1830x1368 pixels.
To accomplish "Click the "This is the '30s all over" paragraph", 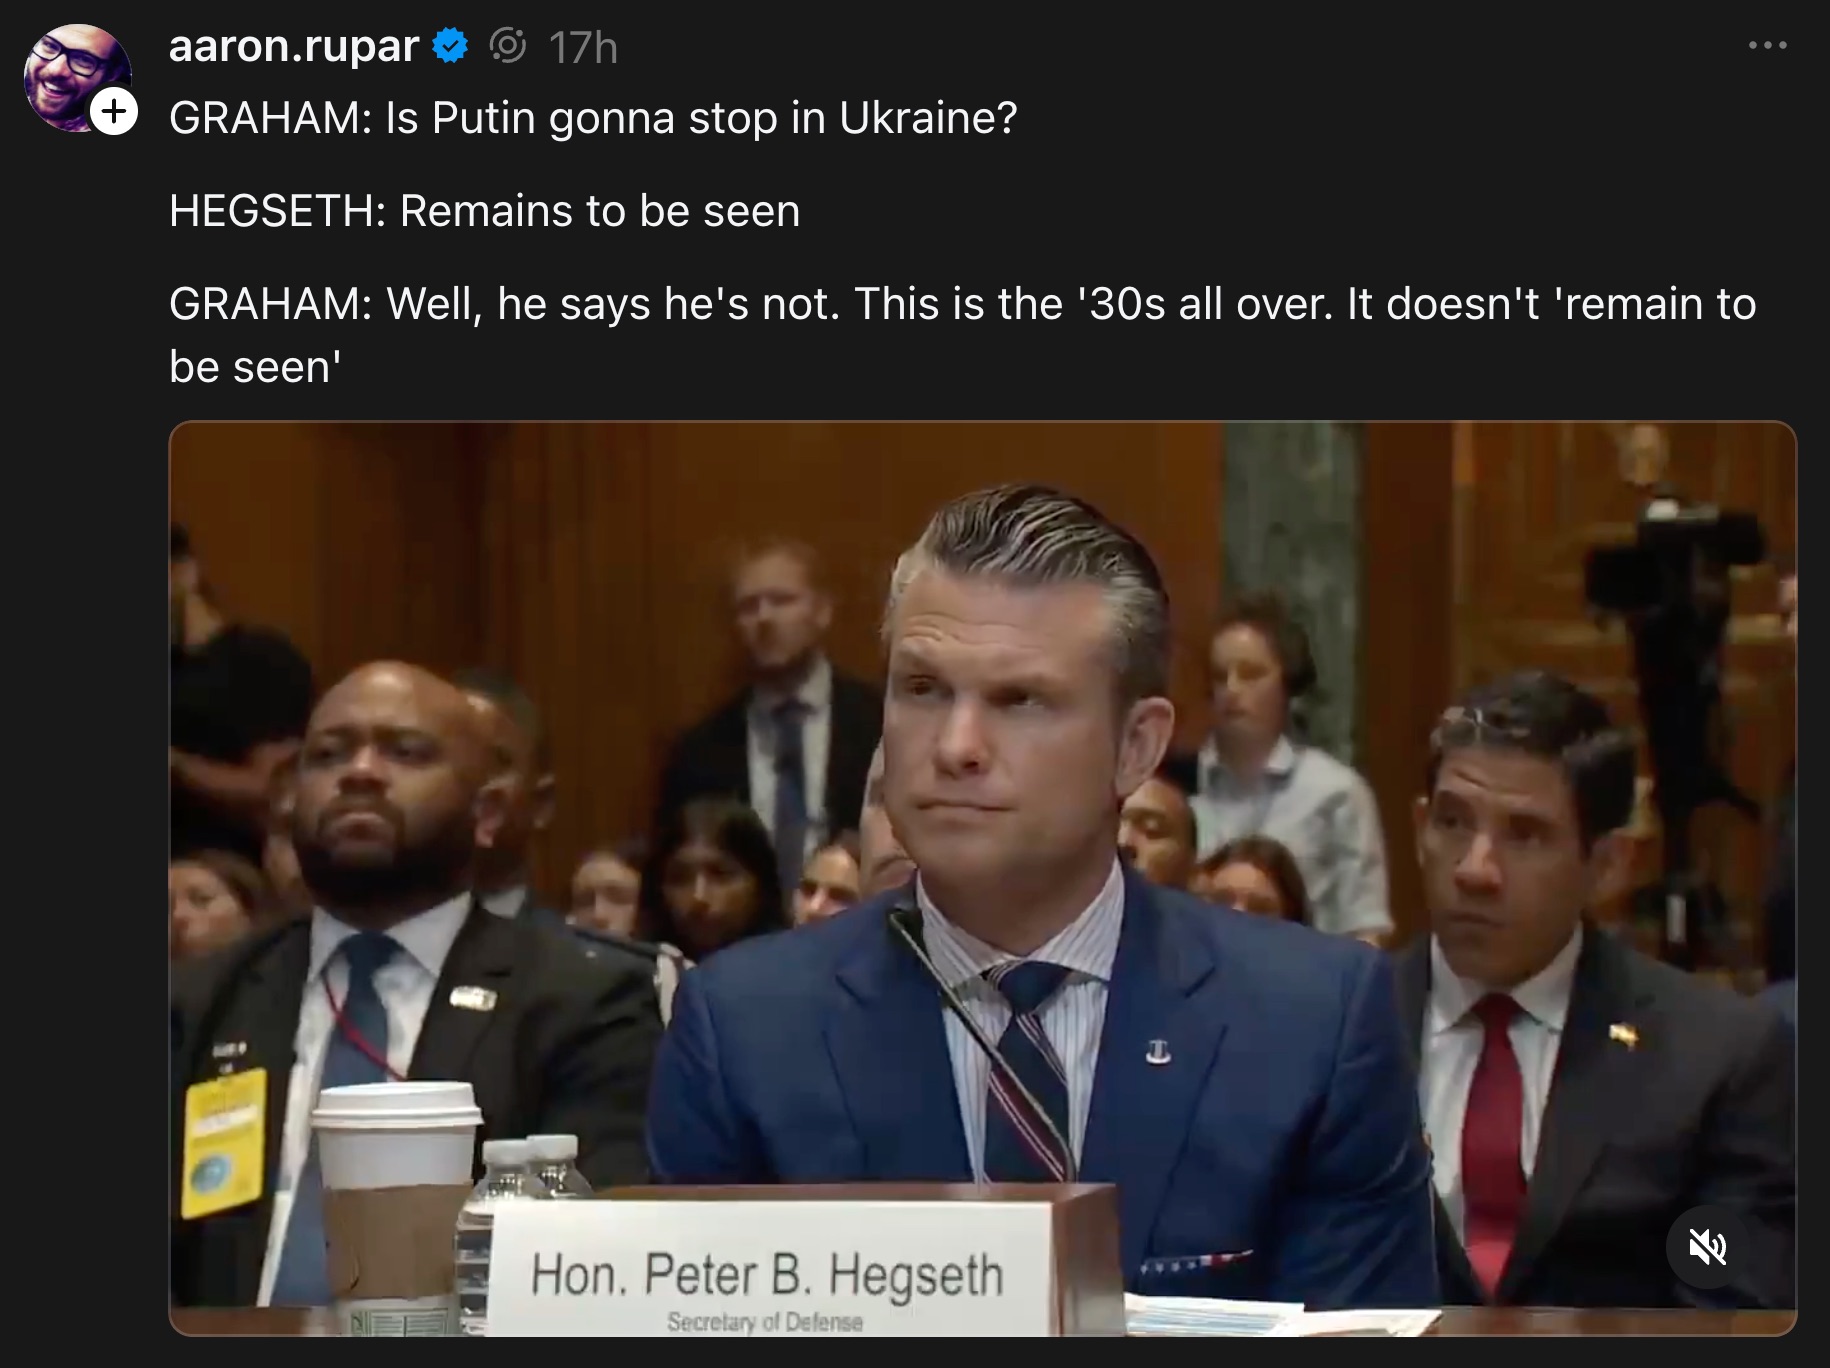I will pos(963,335).
